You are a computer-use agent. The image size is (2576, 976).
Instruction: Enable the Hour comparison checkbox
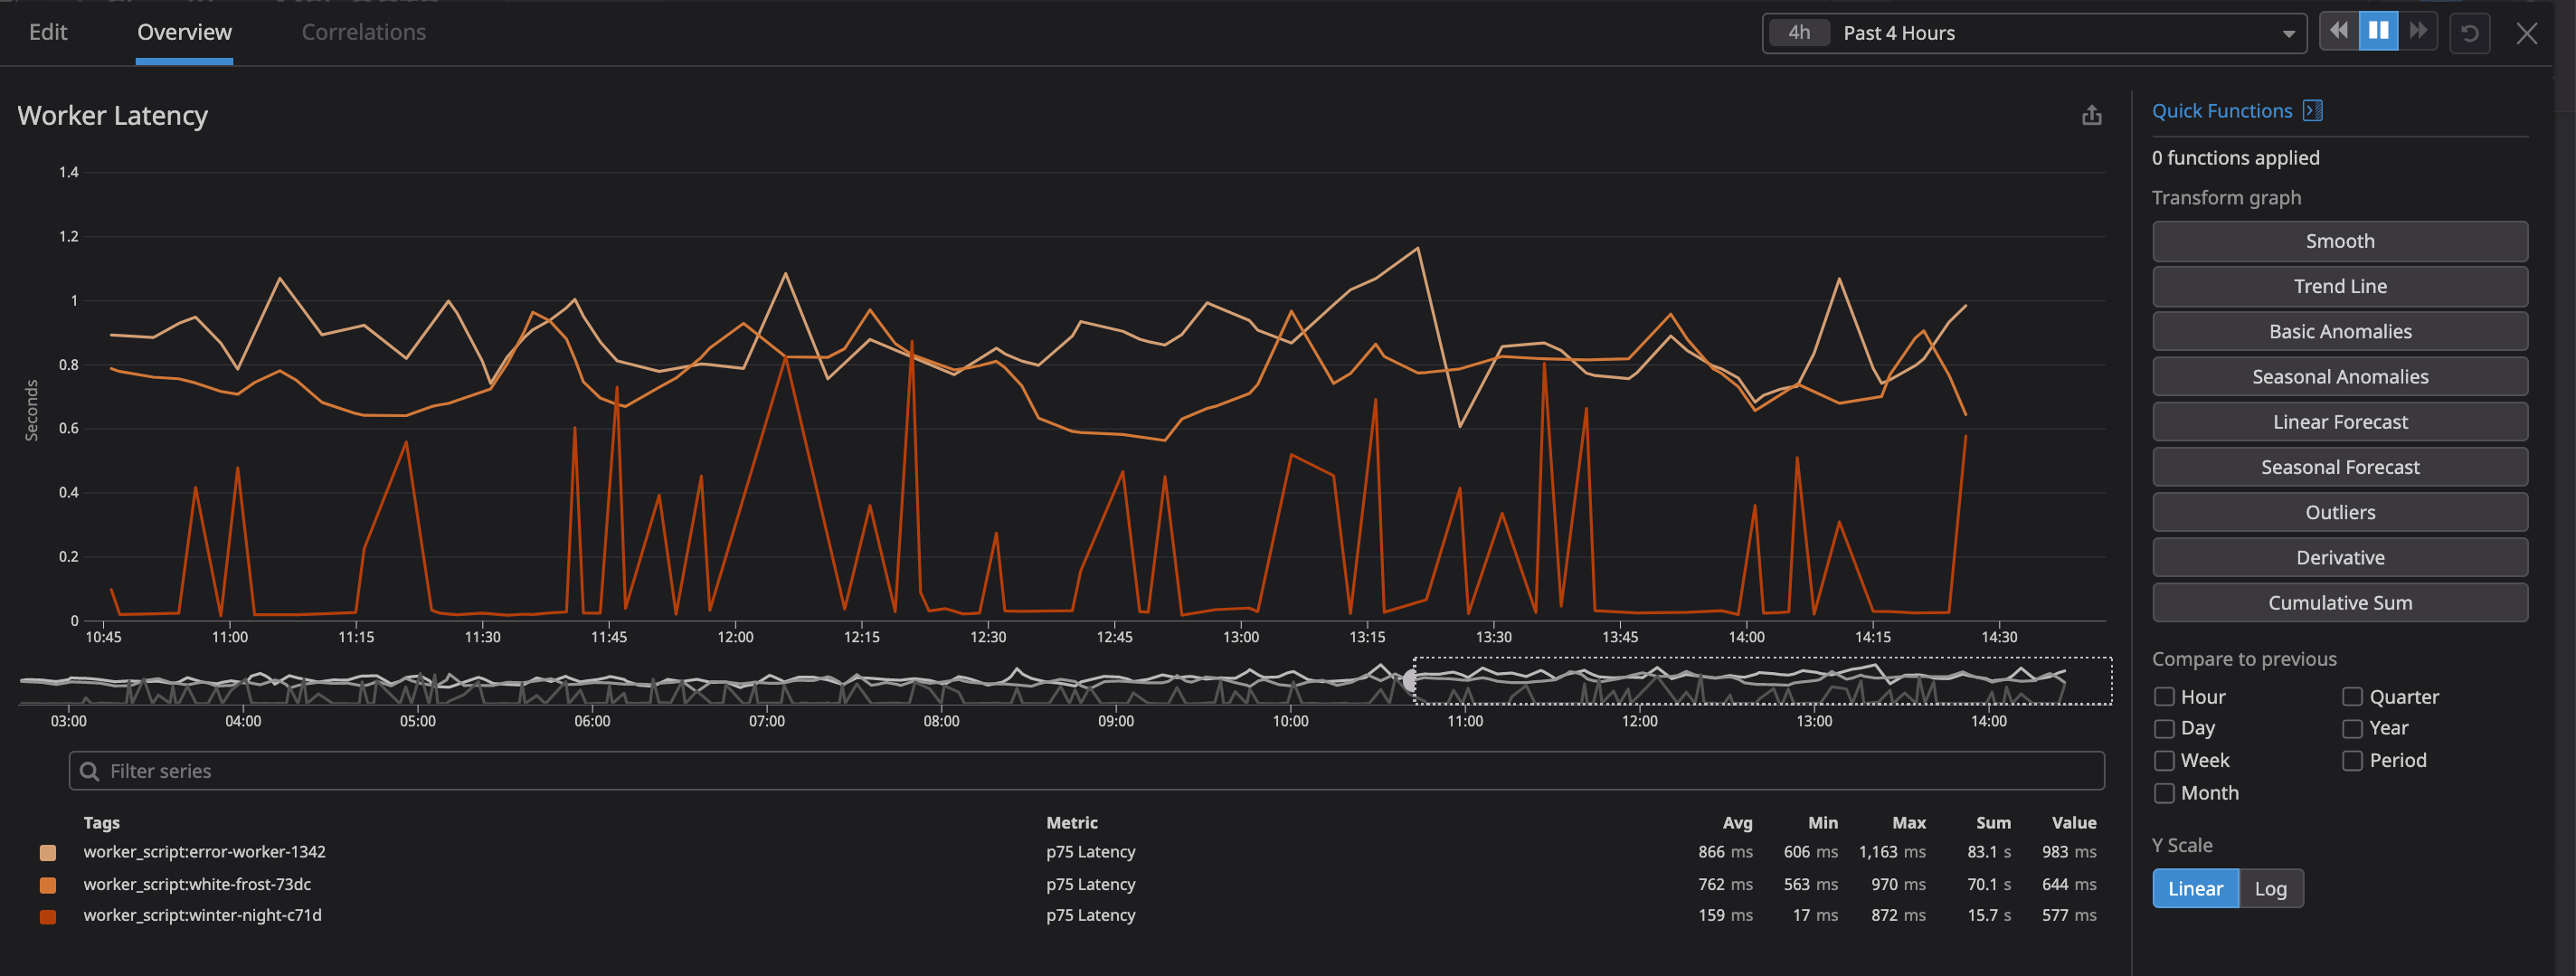(2165, 696)
